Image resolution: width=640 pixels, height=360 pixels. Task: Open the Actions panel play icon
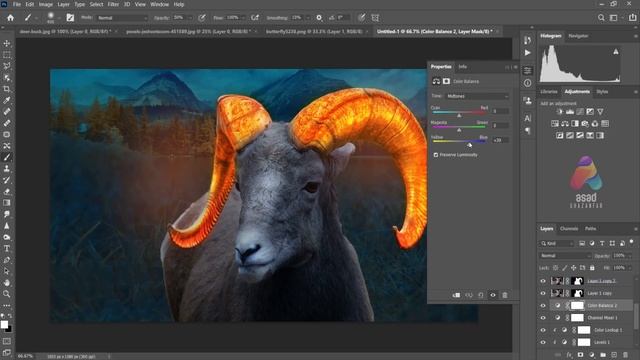tap(527, 53)
